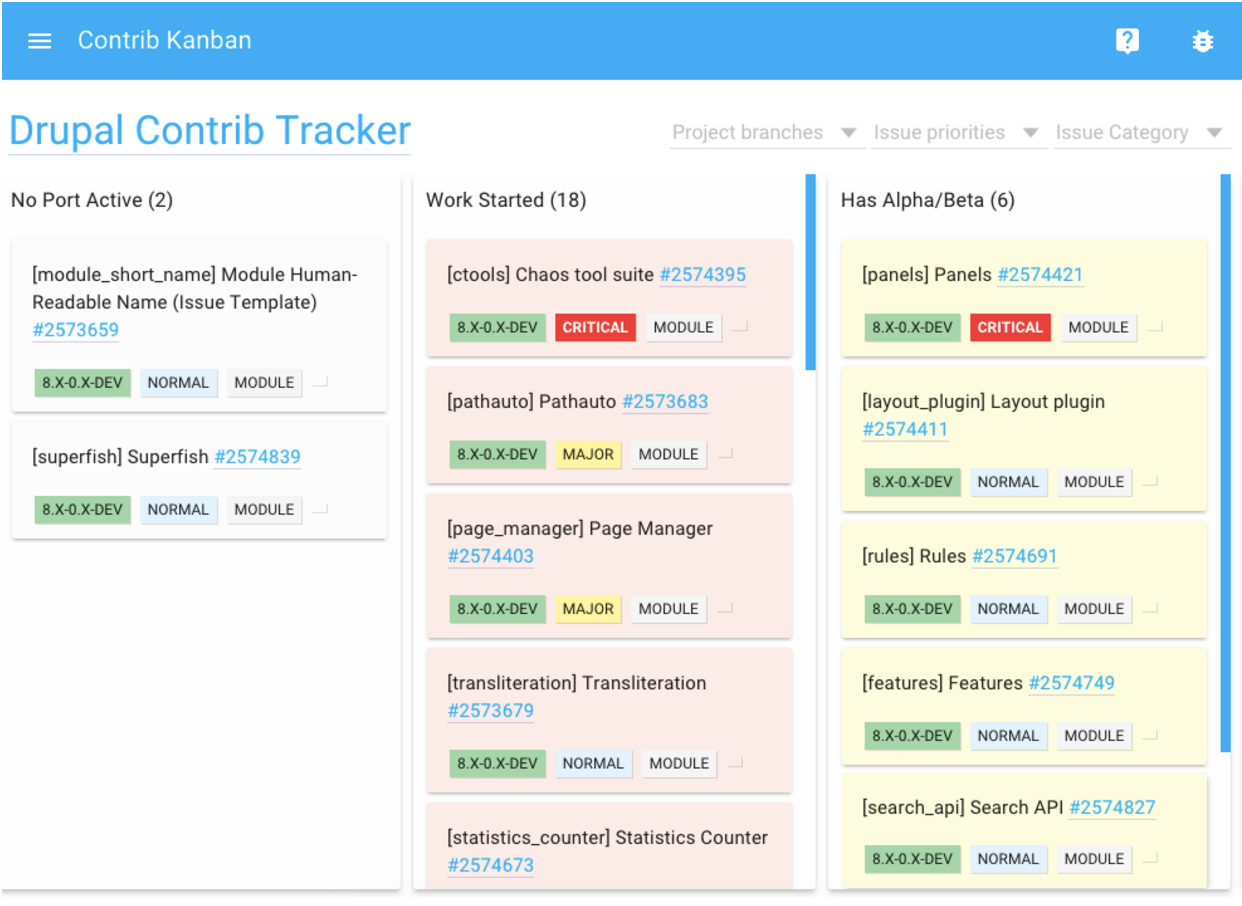Expand the Project branches dropdown
Viewport: 1242px width, 906px height.
pos(766,133)
